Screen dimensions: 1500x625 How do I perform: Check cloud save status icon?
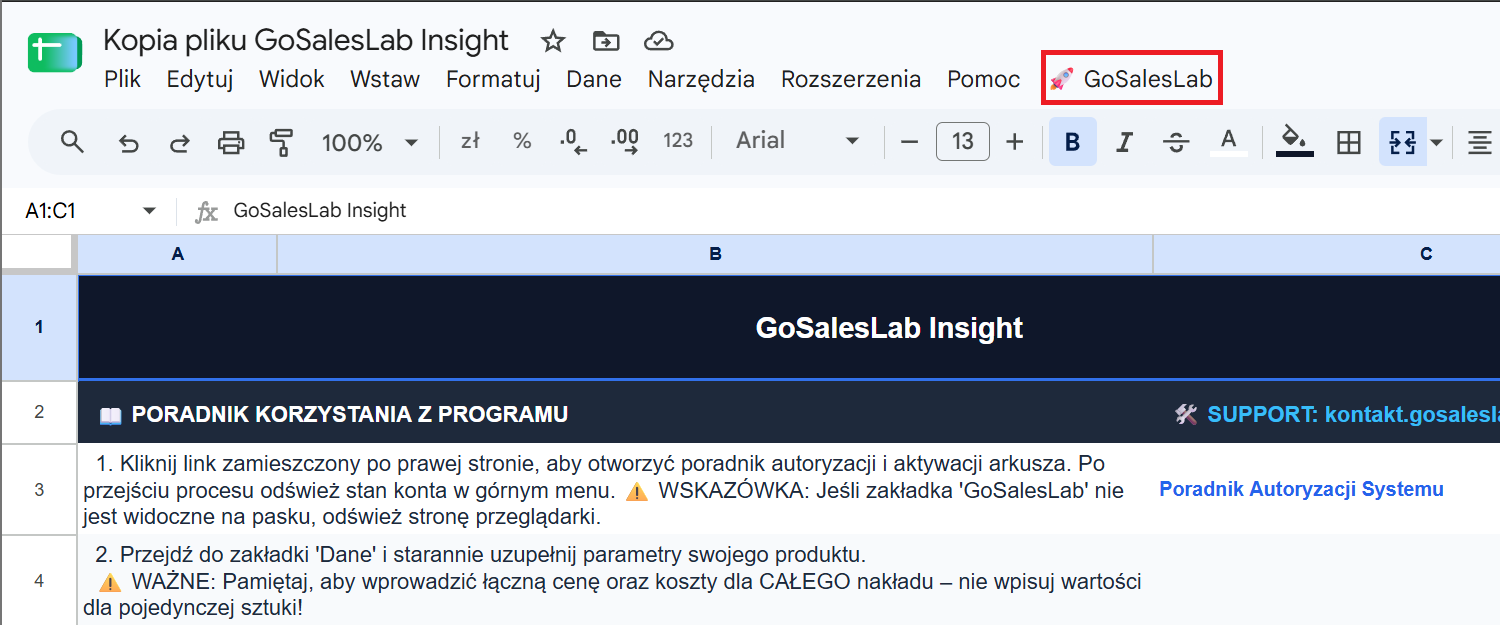657,41
